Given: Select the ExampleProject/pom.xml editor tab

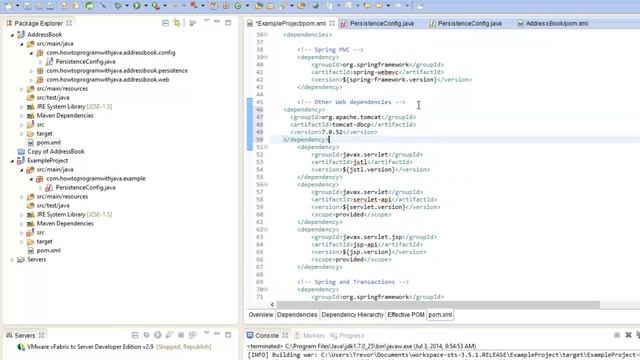Looking at the screenshot, I should pos(290,24).
